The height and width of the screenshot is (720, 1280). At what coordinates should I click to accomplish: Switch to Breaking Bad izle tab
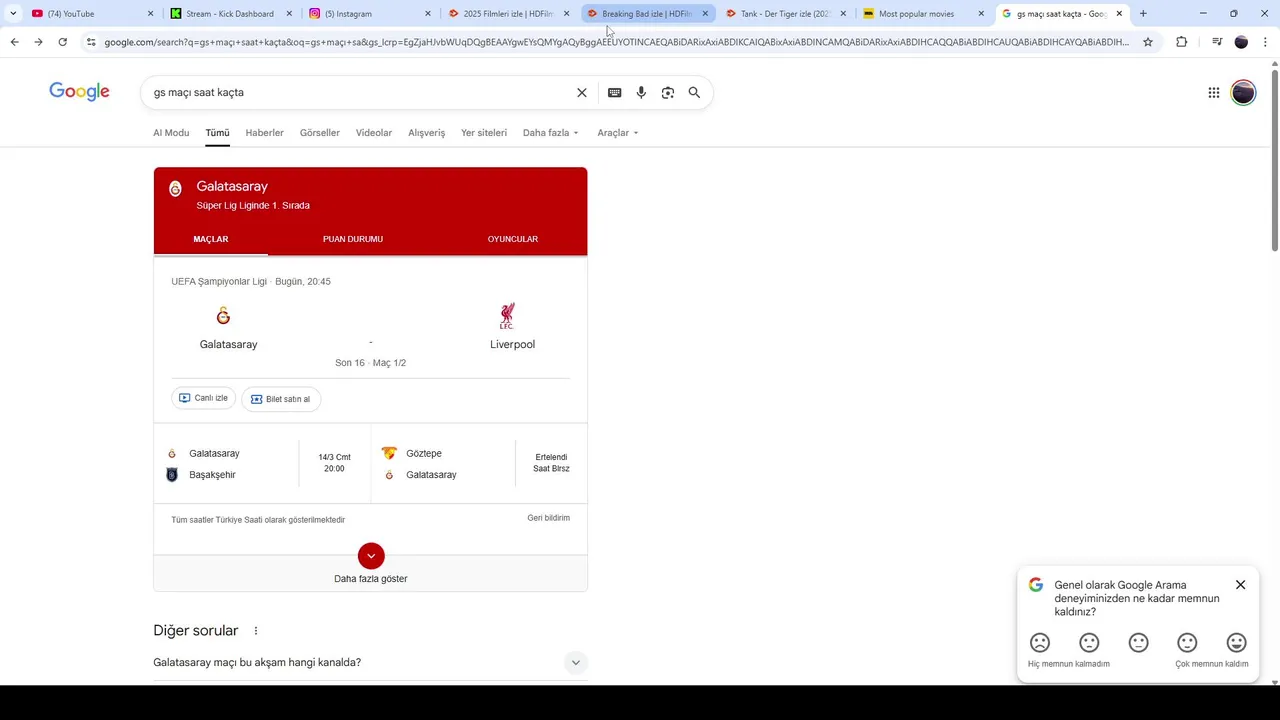[x=646, y=14]
